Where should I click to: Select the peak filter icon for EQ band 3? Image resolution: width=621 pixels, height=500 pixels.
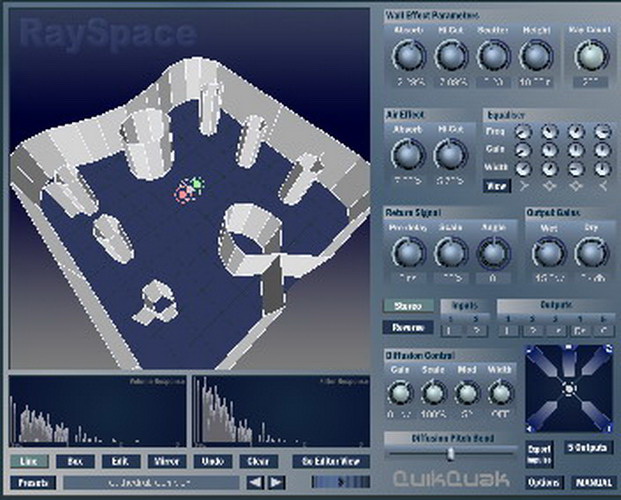pyautogui.click(x=575, y=185)
